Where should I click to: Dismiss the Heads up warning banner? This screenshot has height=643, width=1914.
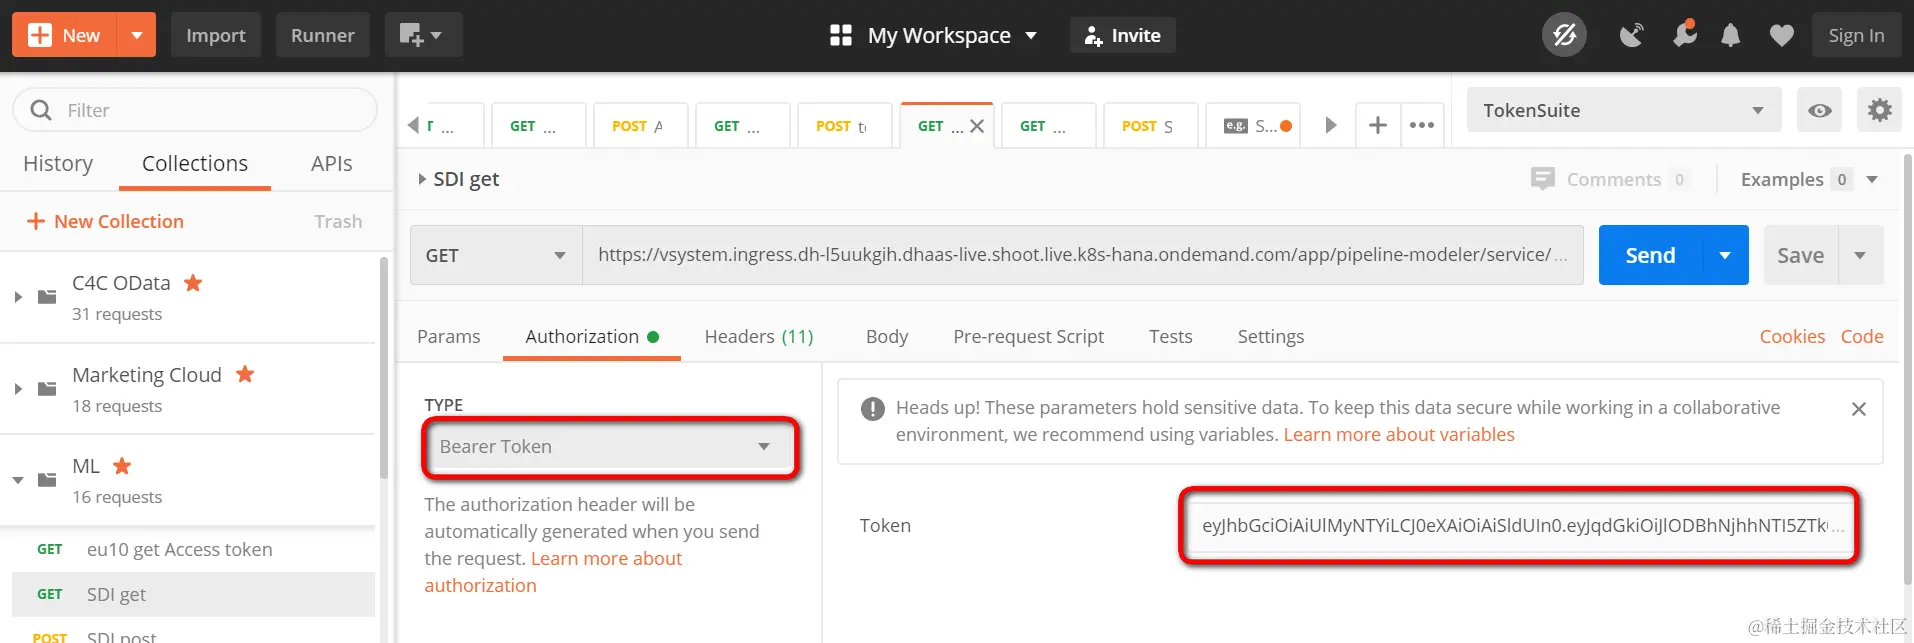tap(1858, 408)
